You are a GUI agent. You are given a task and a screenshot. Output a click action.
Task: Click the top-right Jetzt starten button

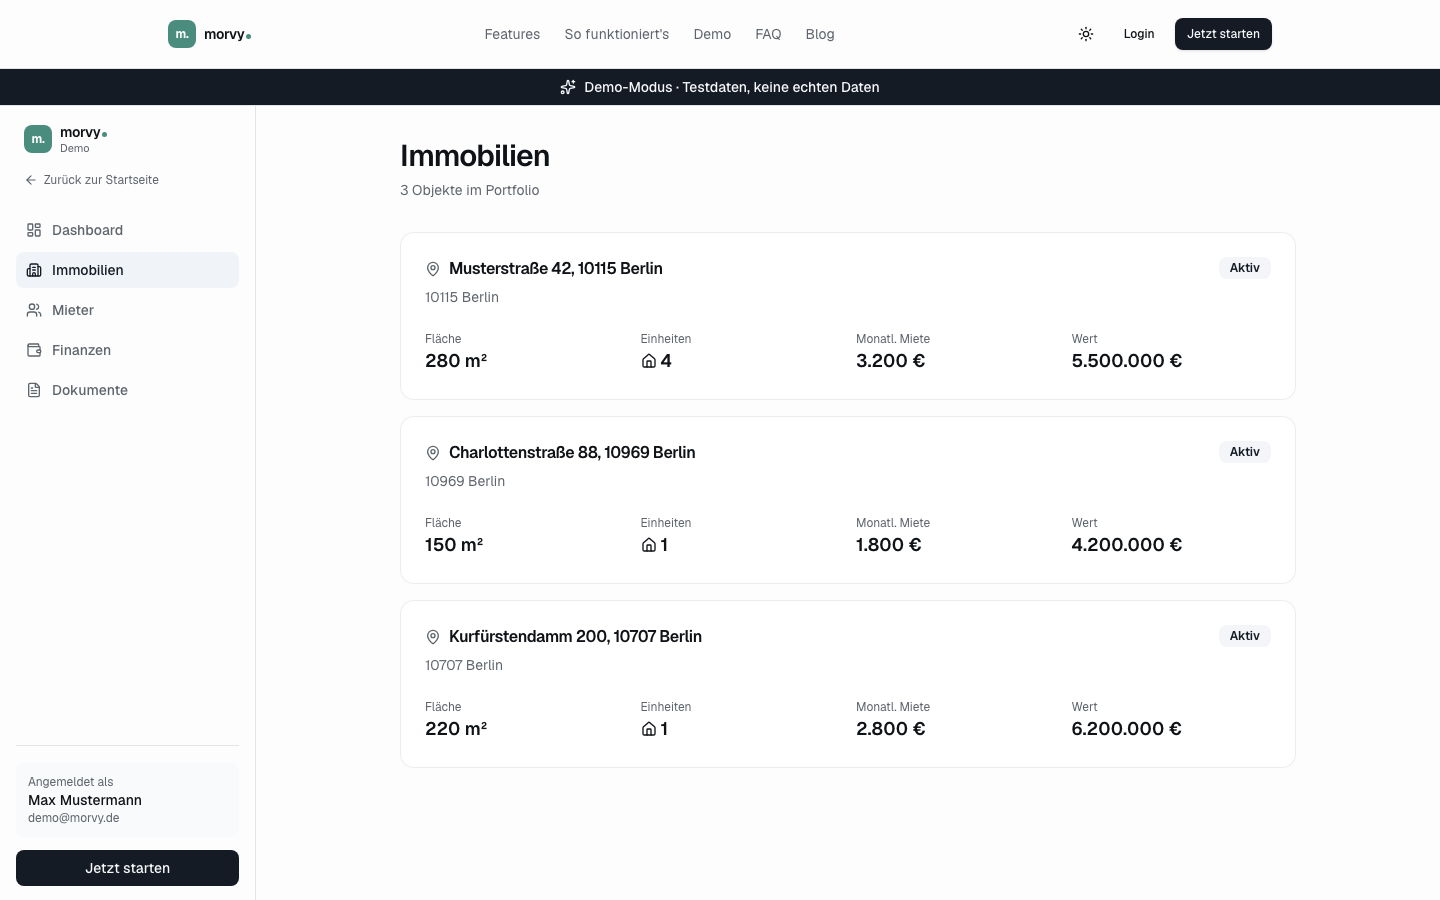pos(1223,34)
